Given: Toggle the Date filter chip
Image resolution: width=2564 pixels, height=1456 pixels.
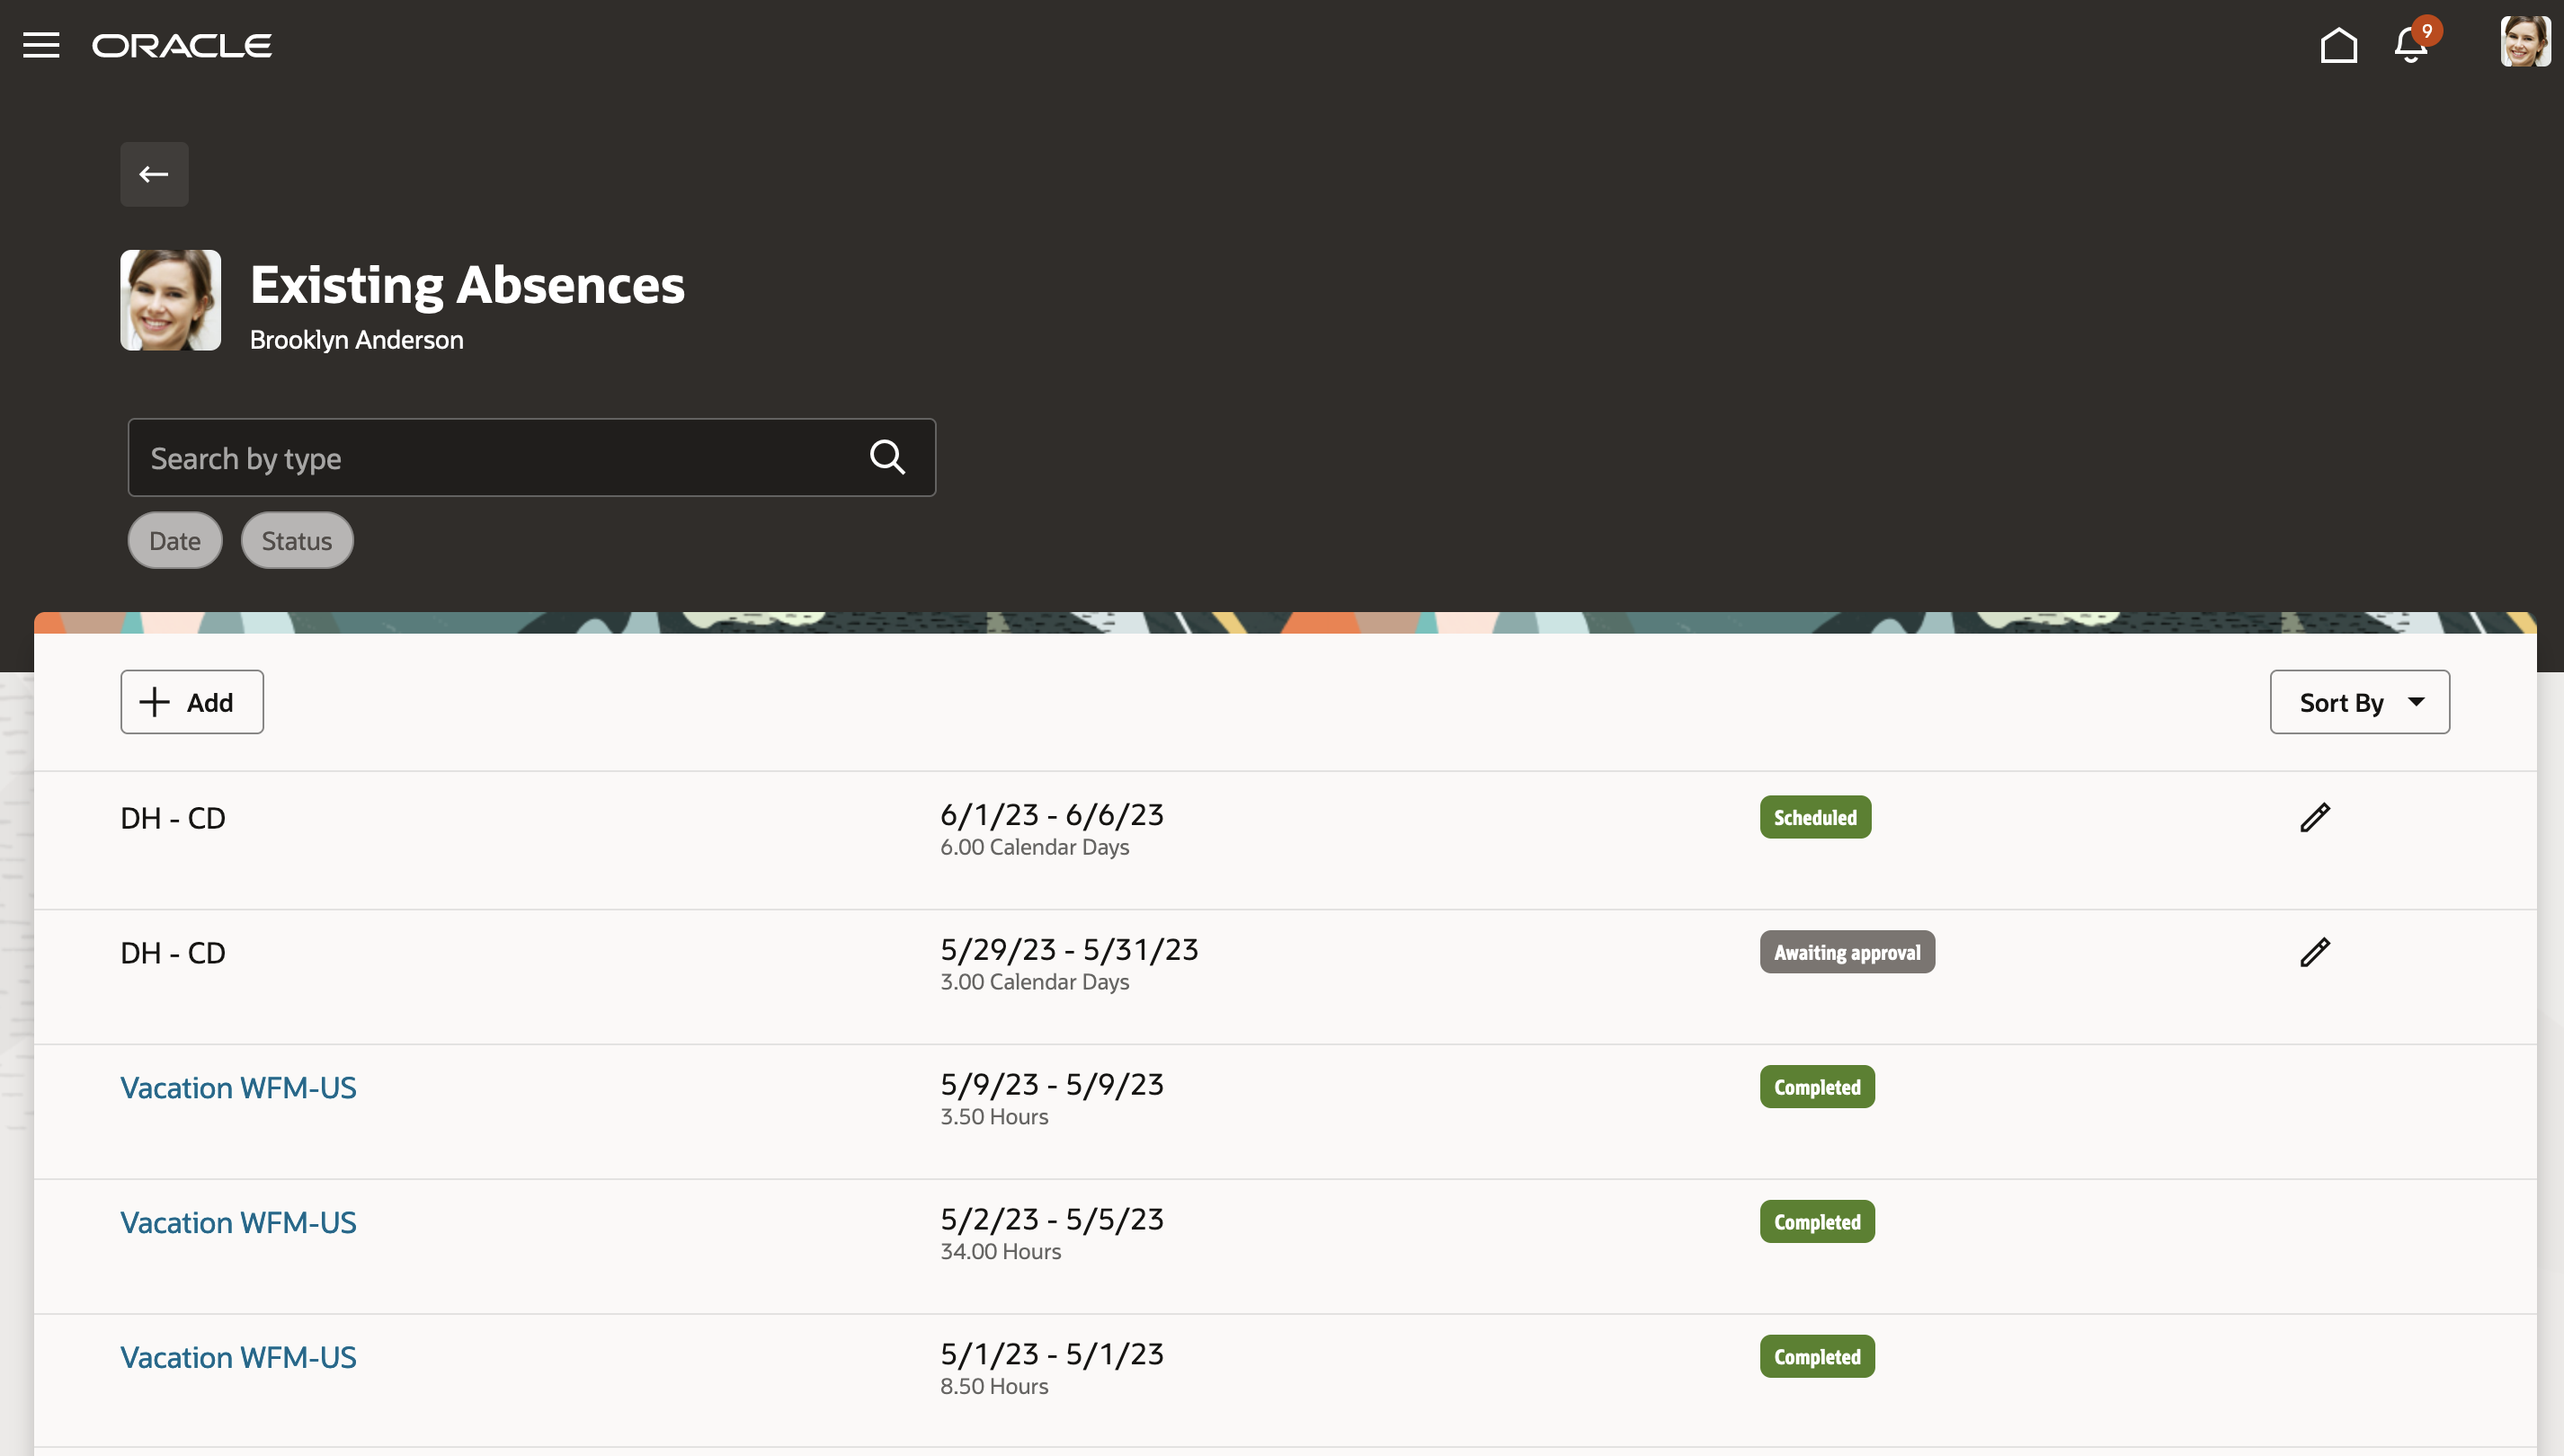Looking at the screenshot, I should [x=175, y=541].
